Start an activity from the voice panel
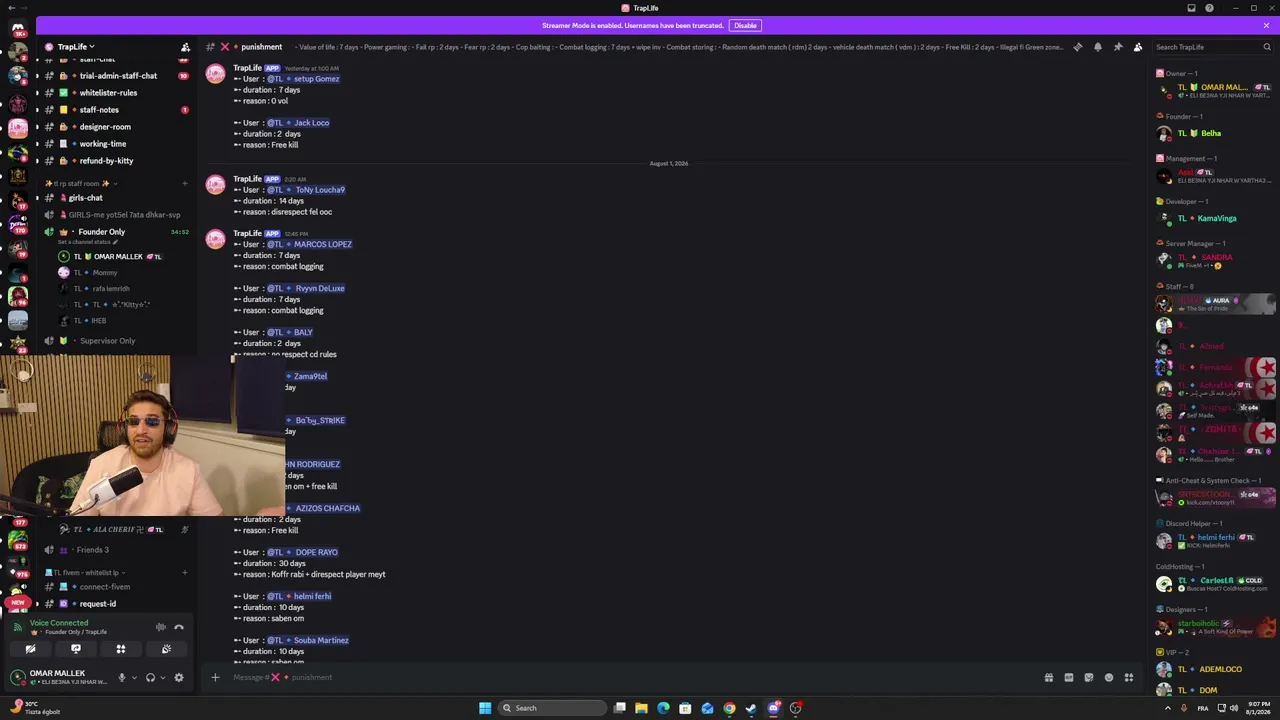 coord(121,649)
